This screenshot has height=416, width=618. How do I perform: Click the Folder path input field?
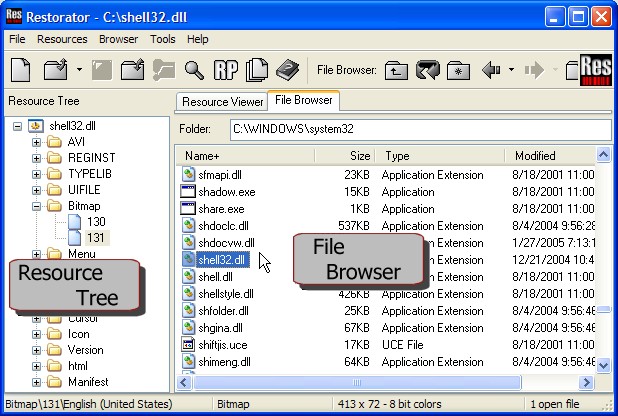tap(421, 129)
